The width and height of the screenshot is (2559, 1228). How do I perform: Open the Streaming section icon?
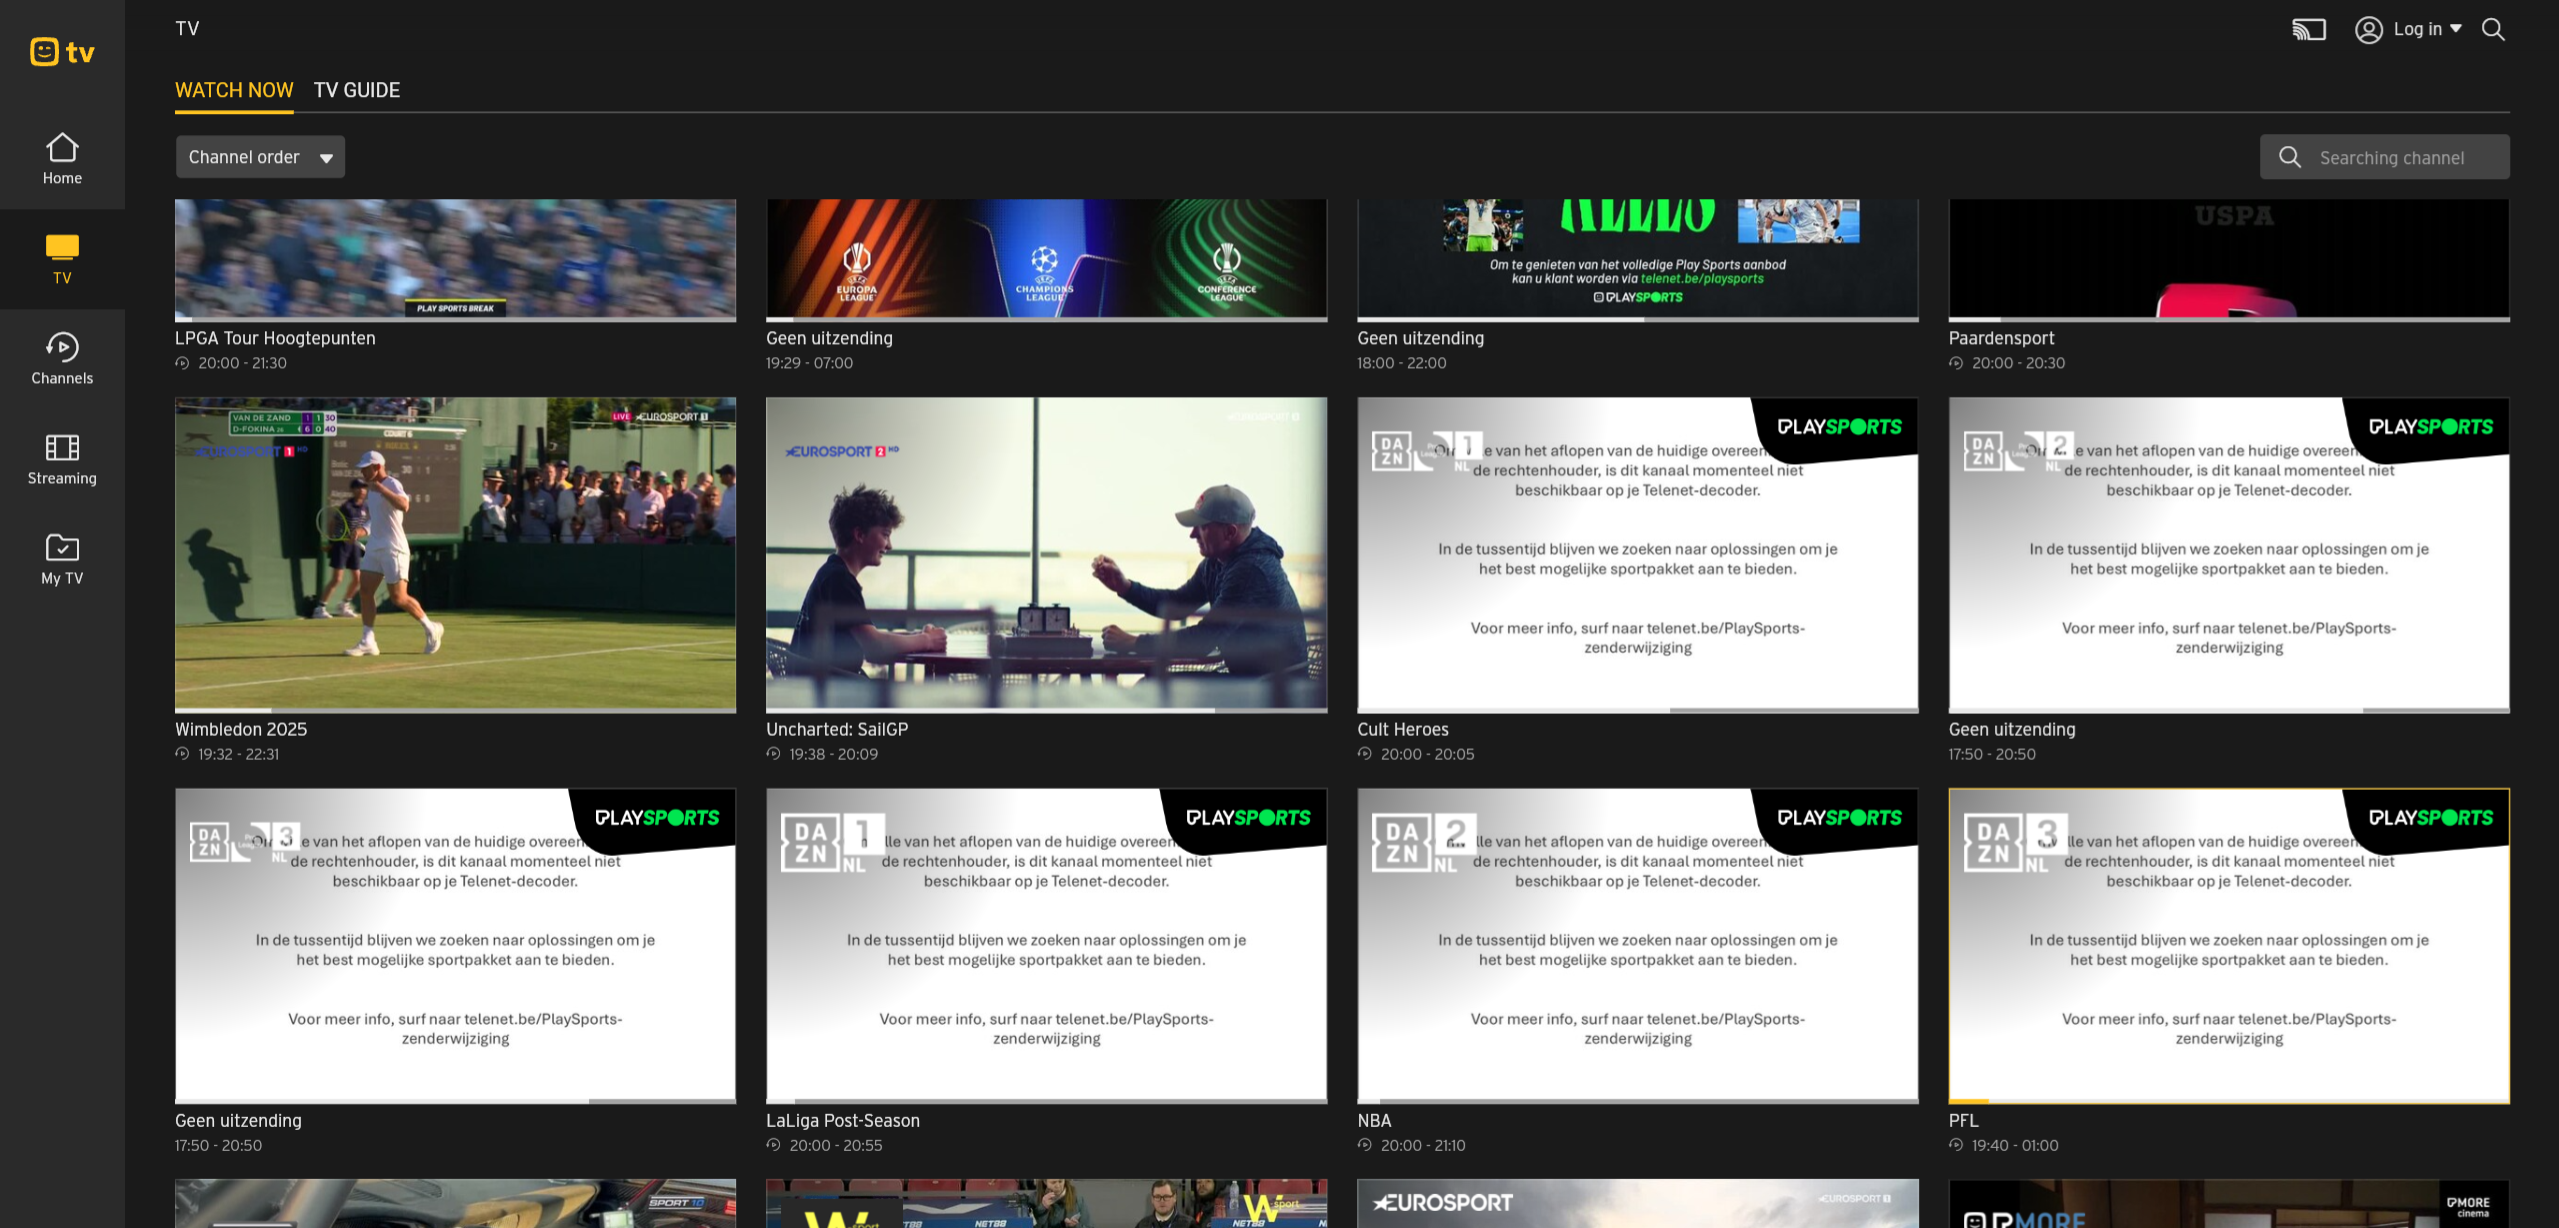(x=62, y=447)
